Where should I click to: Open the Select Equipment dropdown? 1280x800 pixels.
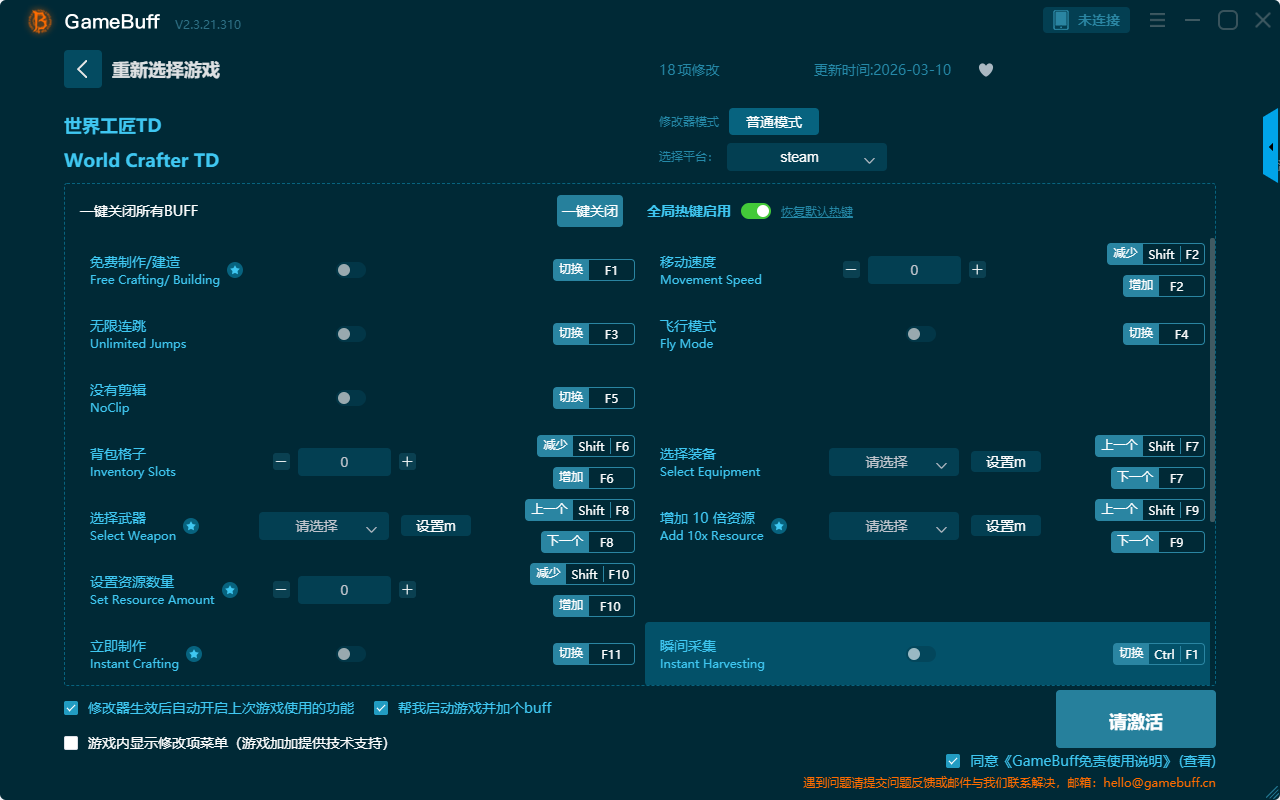click(x=893, y=462)
